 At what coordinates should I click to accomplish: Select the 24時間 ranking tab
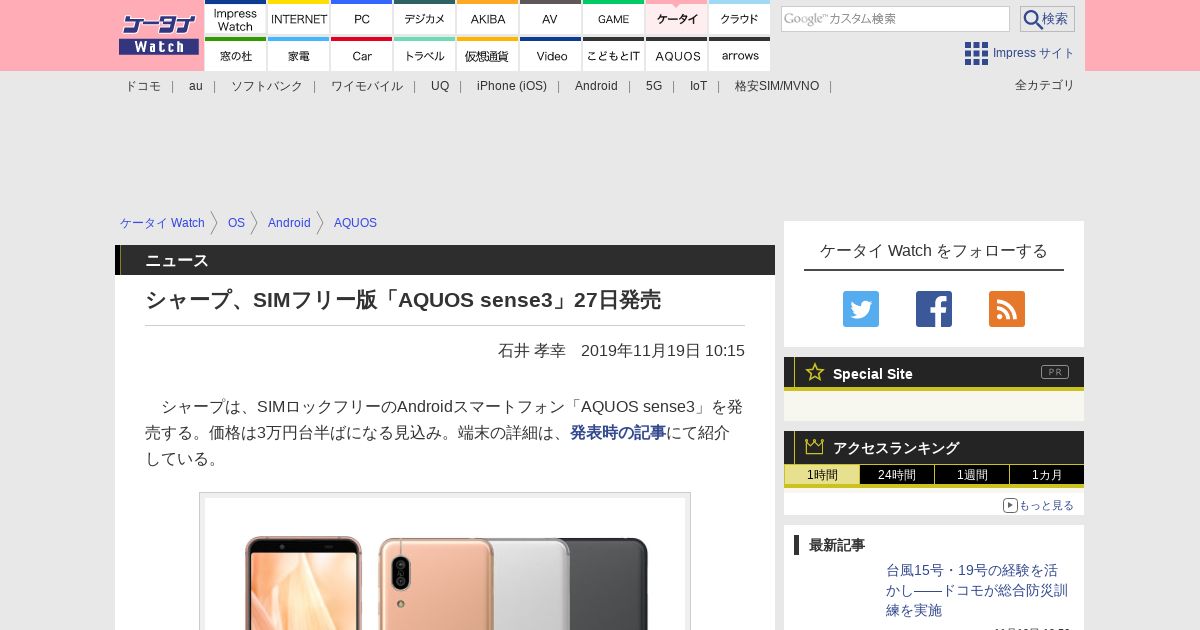897,475
